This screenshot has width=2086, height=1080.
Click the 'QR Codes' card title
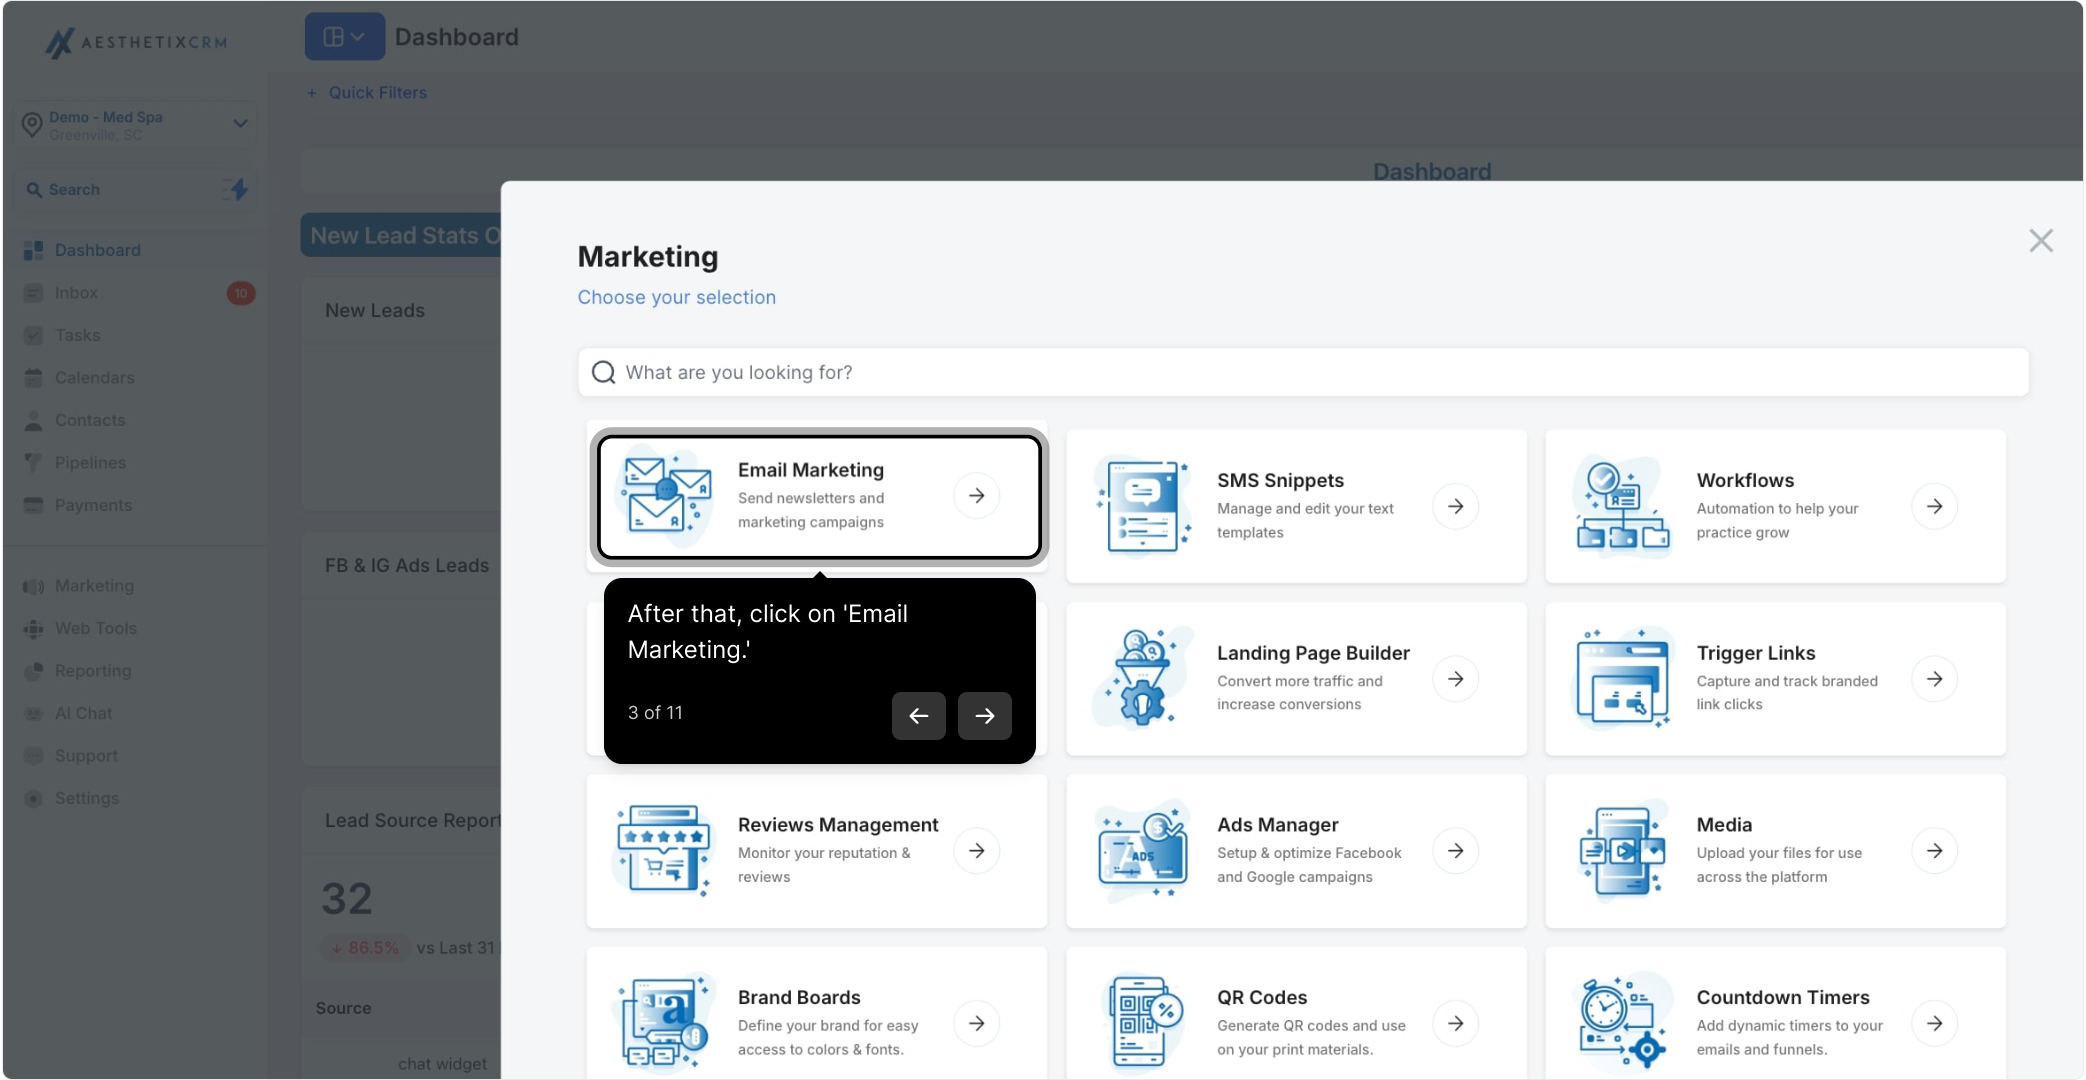[x=1262, y=998]
